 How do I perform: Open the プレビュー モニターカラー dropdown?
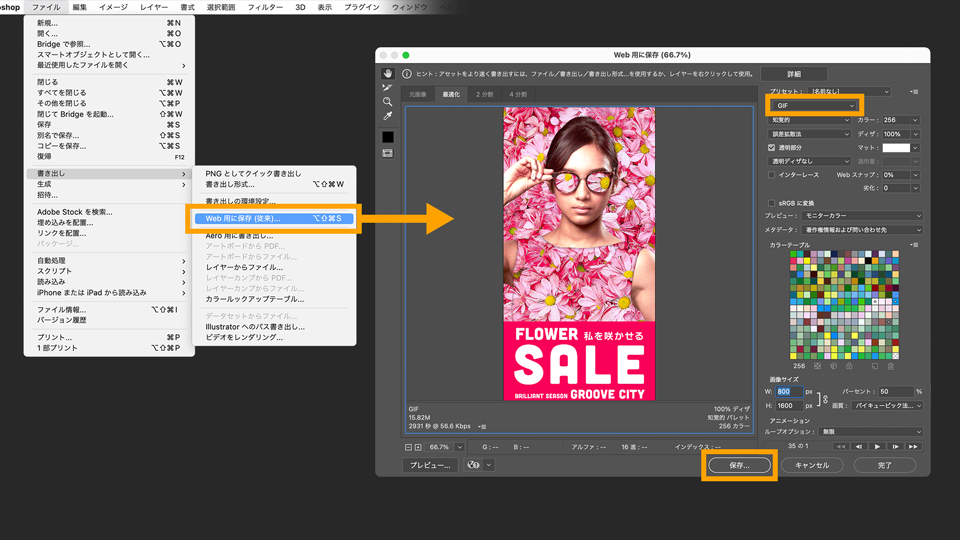tap(861, 216)
